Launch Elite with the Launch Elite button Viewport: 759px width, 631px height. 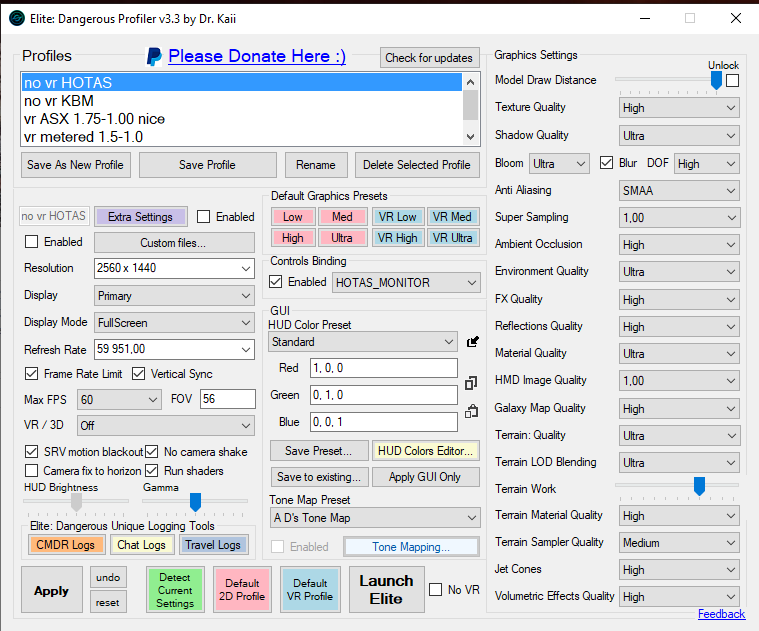tap(386, 589)
